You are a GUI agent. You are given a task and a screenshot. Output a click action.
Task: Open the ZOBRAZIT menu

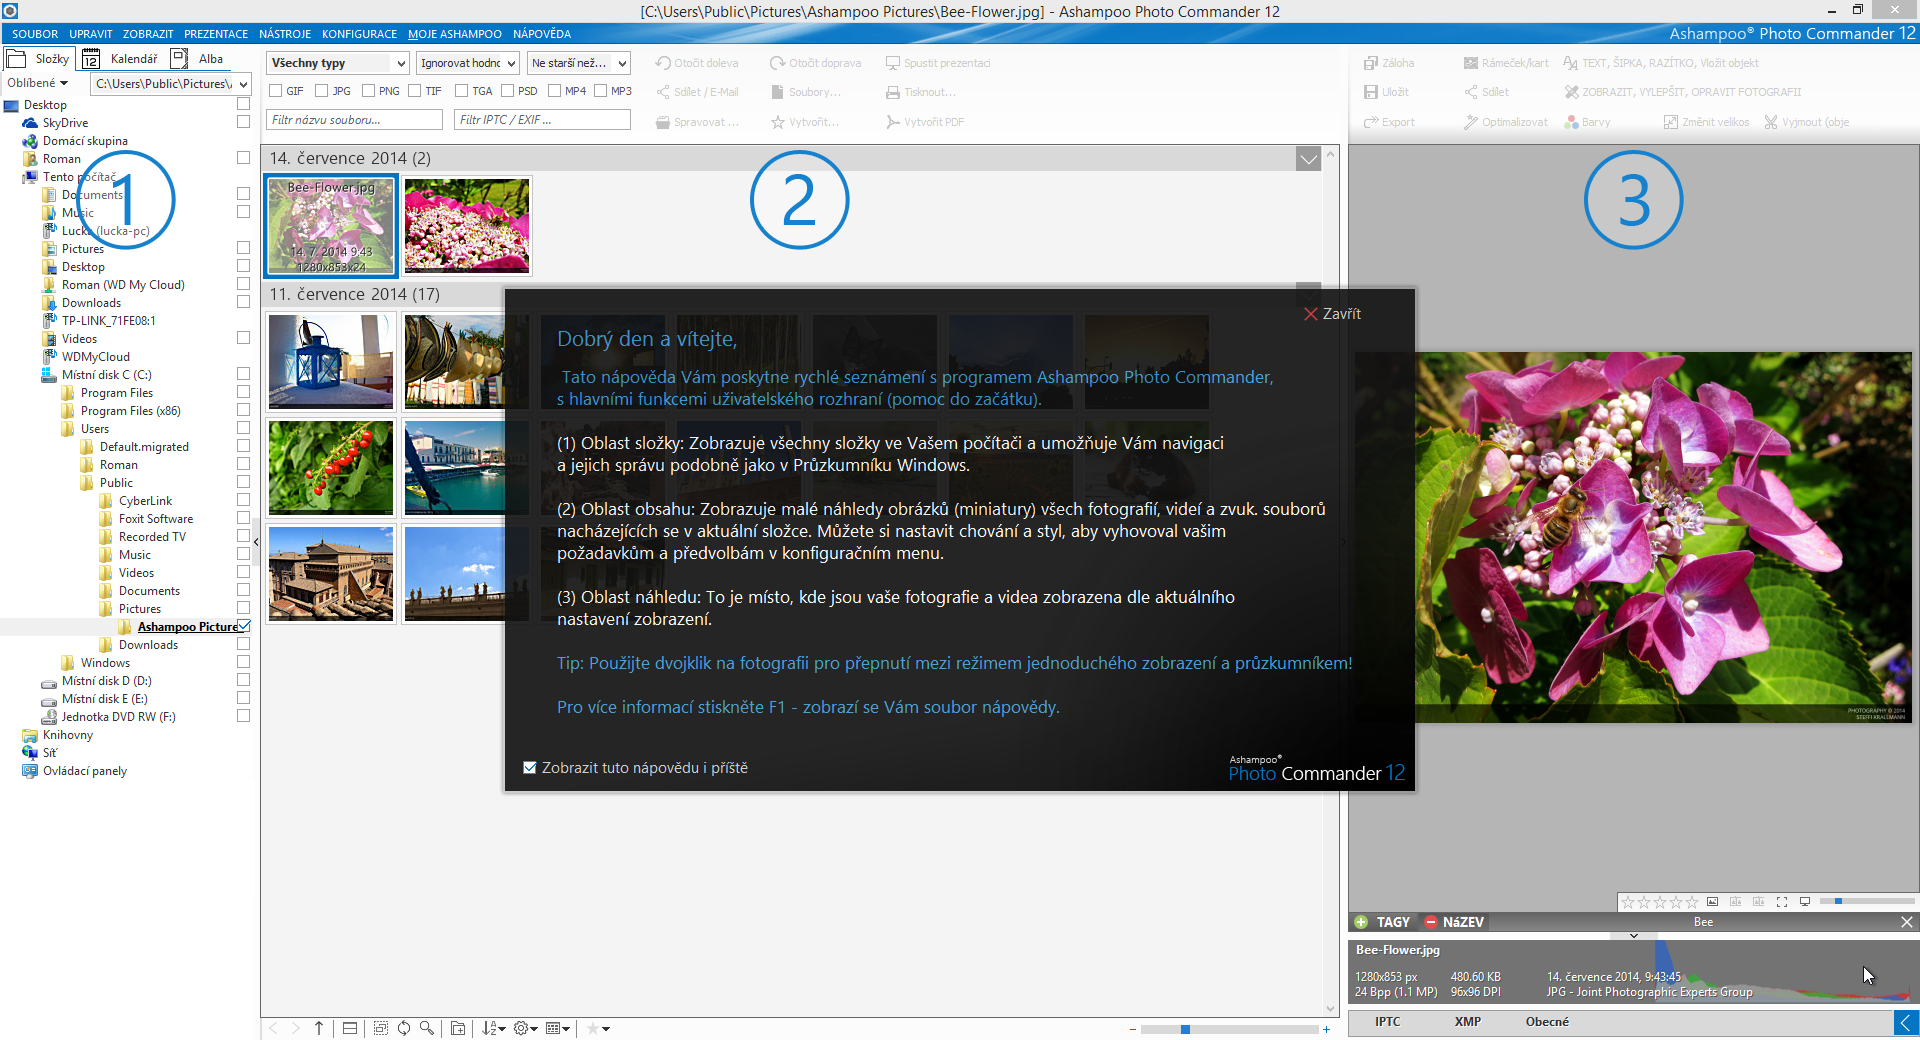[x=148, y=34]
